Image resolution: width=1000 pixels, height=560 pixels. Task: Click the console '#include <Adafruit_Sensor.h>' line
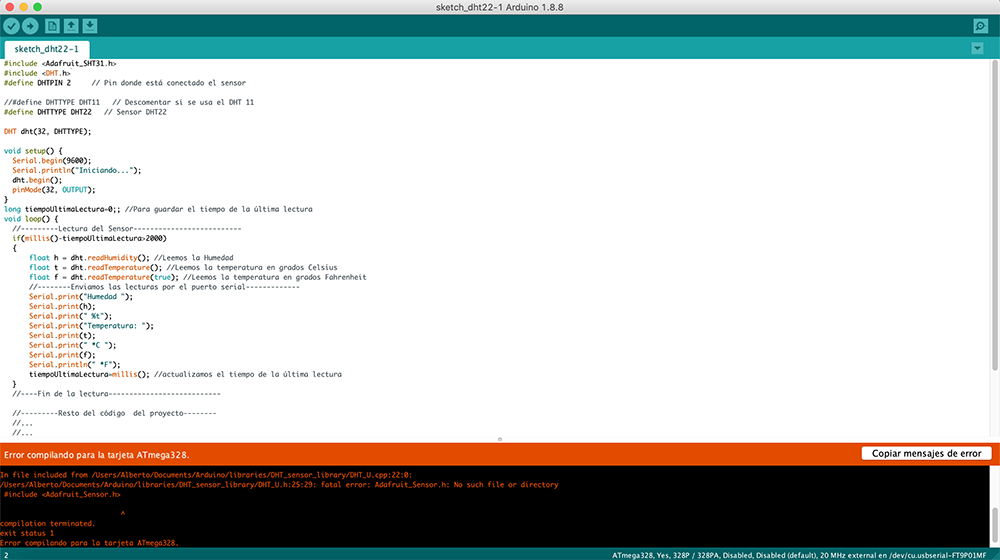(x=62, y=494)
